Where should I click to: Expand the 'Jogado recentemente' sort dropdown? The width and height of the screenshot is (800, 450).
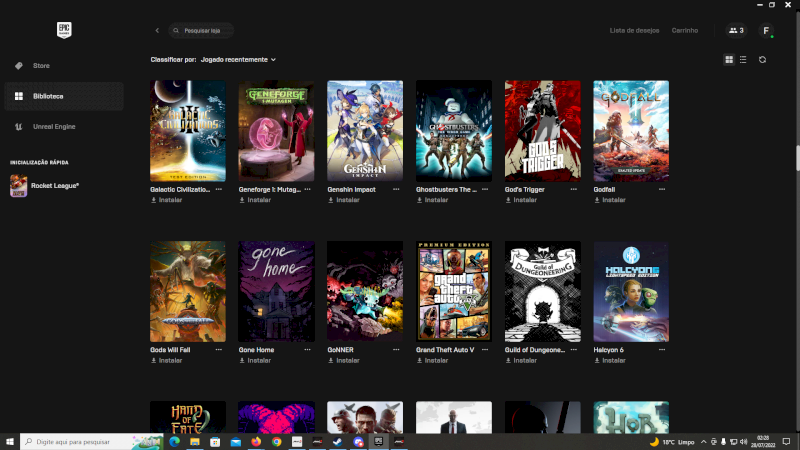pos(238,60)
